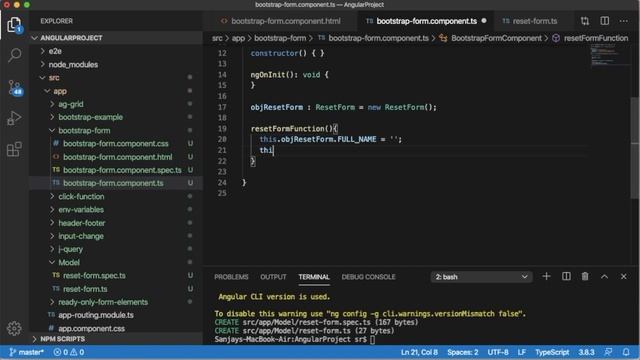Viewport: 640px width, 360px height.
Task: Create a new terminal with plus icon
Action: tap(546, 276)
